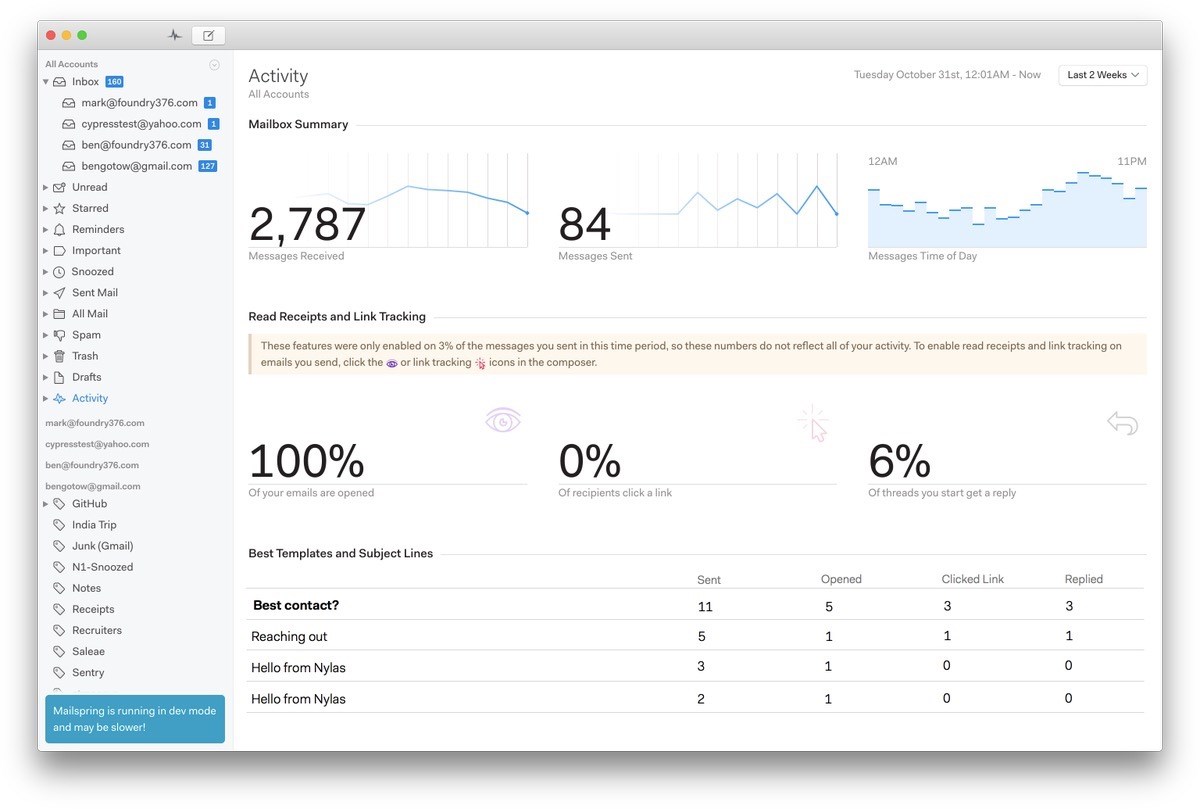The image size is (1200, 809).
Task: Open the Last 2 Weeks dropdown
Action: point(1102,75)
